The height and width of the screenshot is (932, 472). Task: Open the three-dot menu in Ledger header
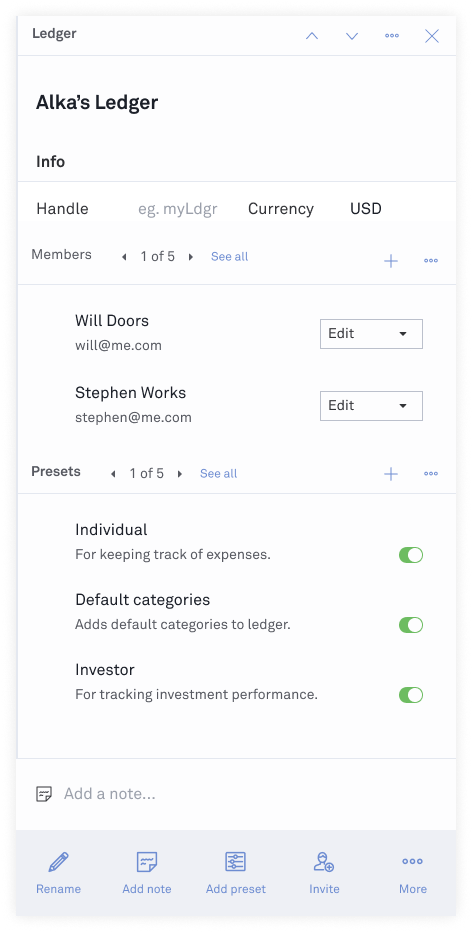(x=392, y=36)
